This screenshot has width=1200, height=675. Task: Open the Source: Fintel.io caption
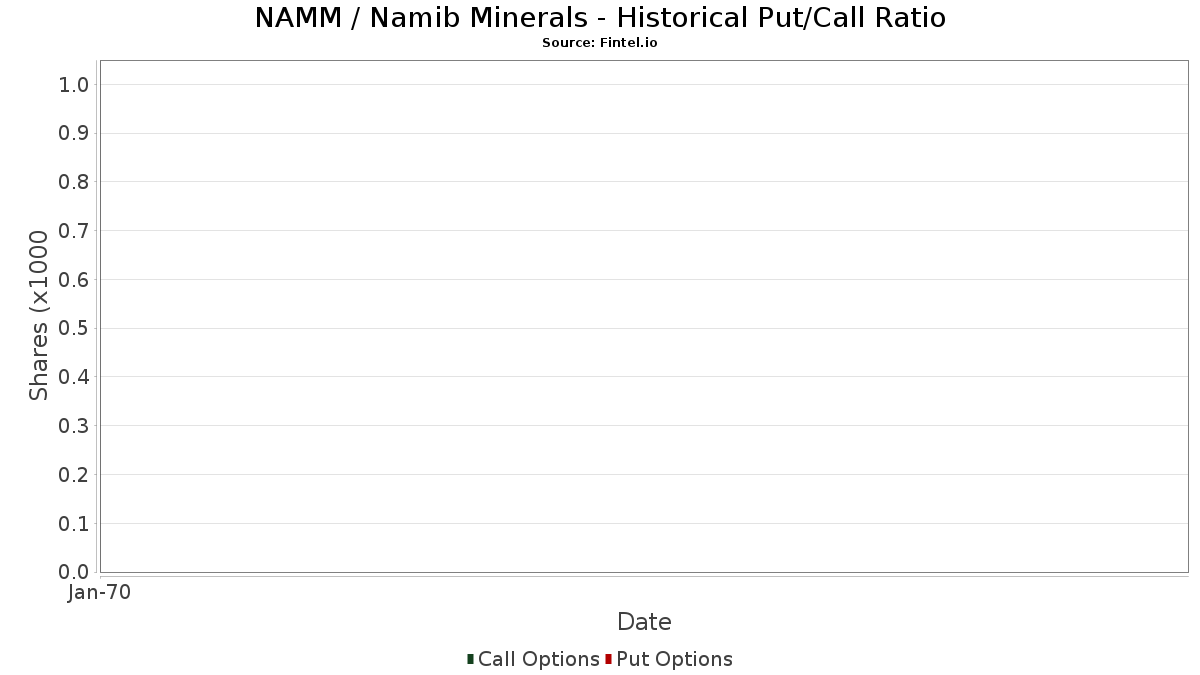tap(600, 43)
